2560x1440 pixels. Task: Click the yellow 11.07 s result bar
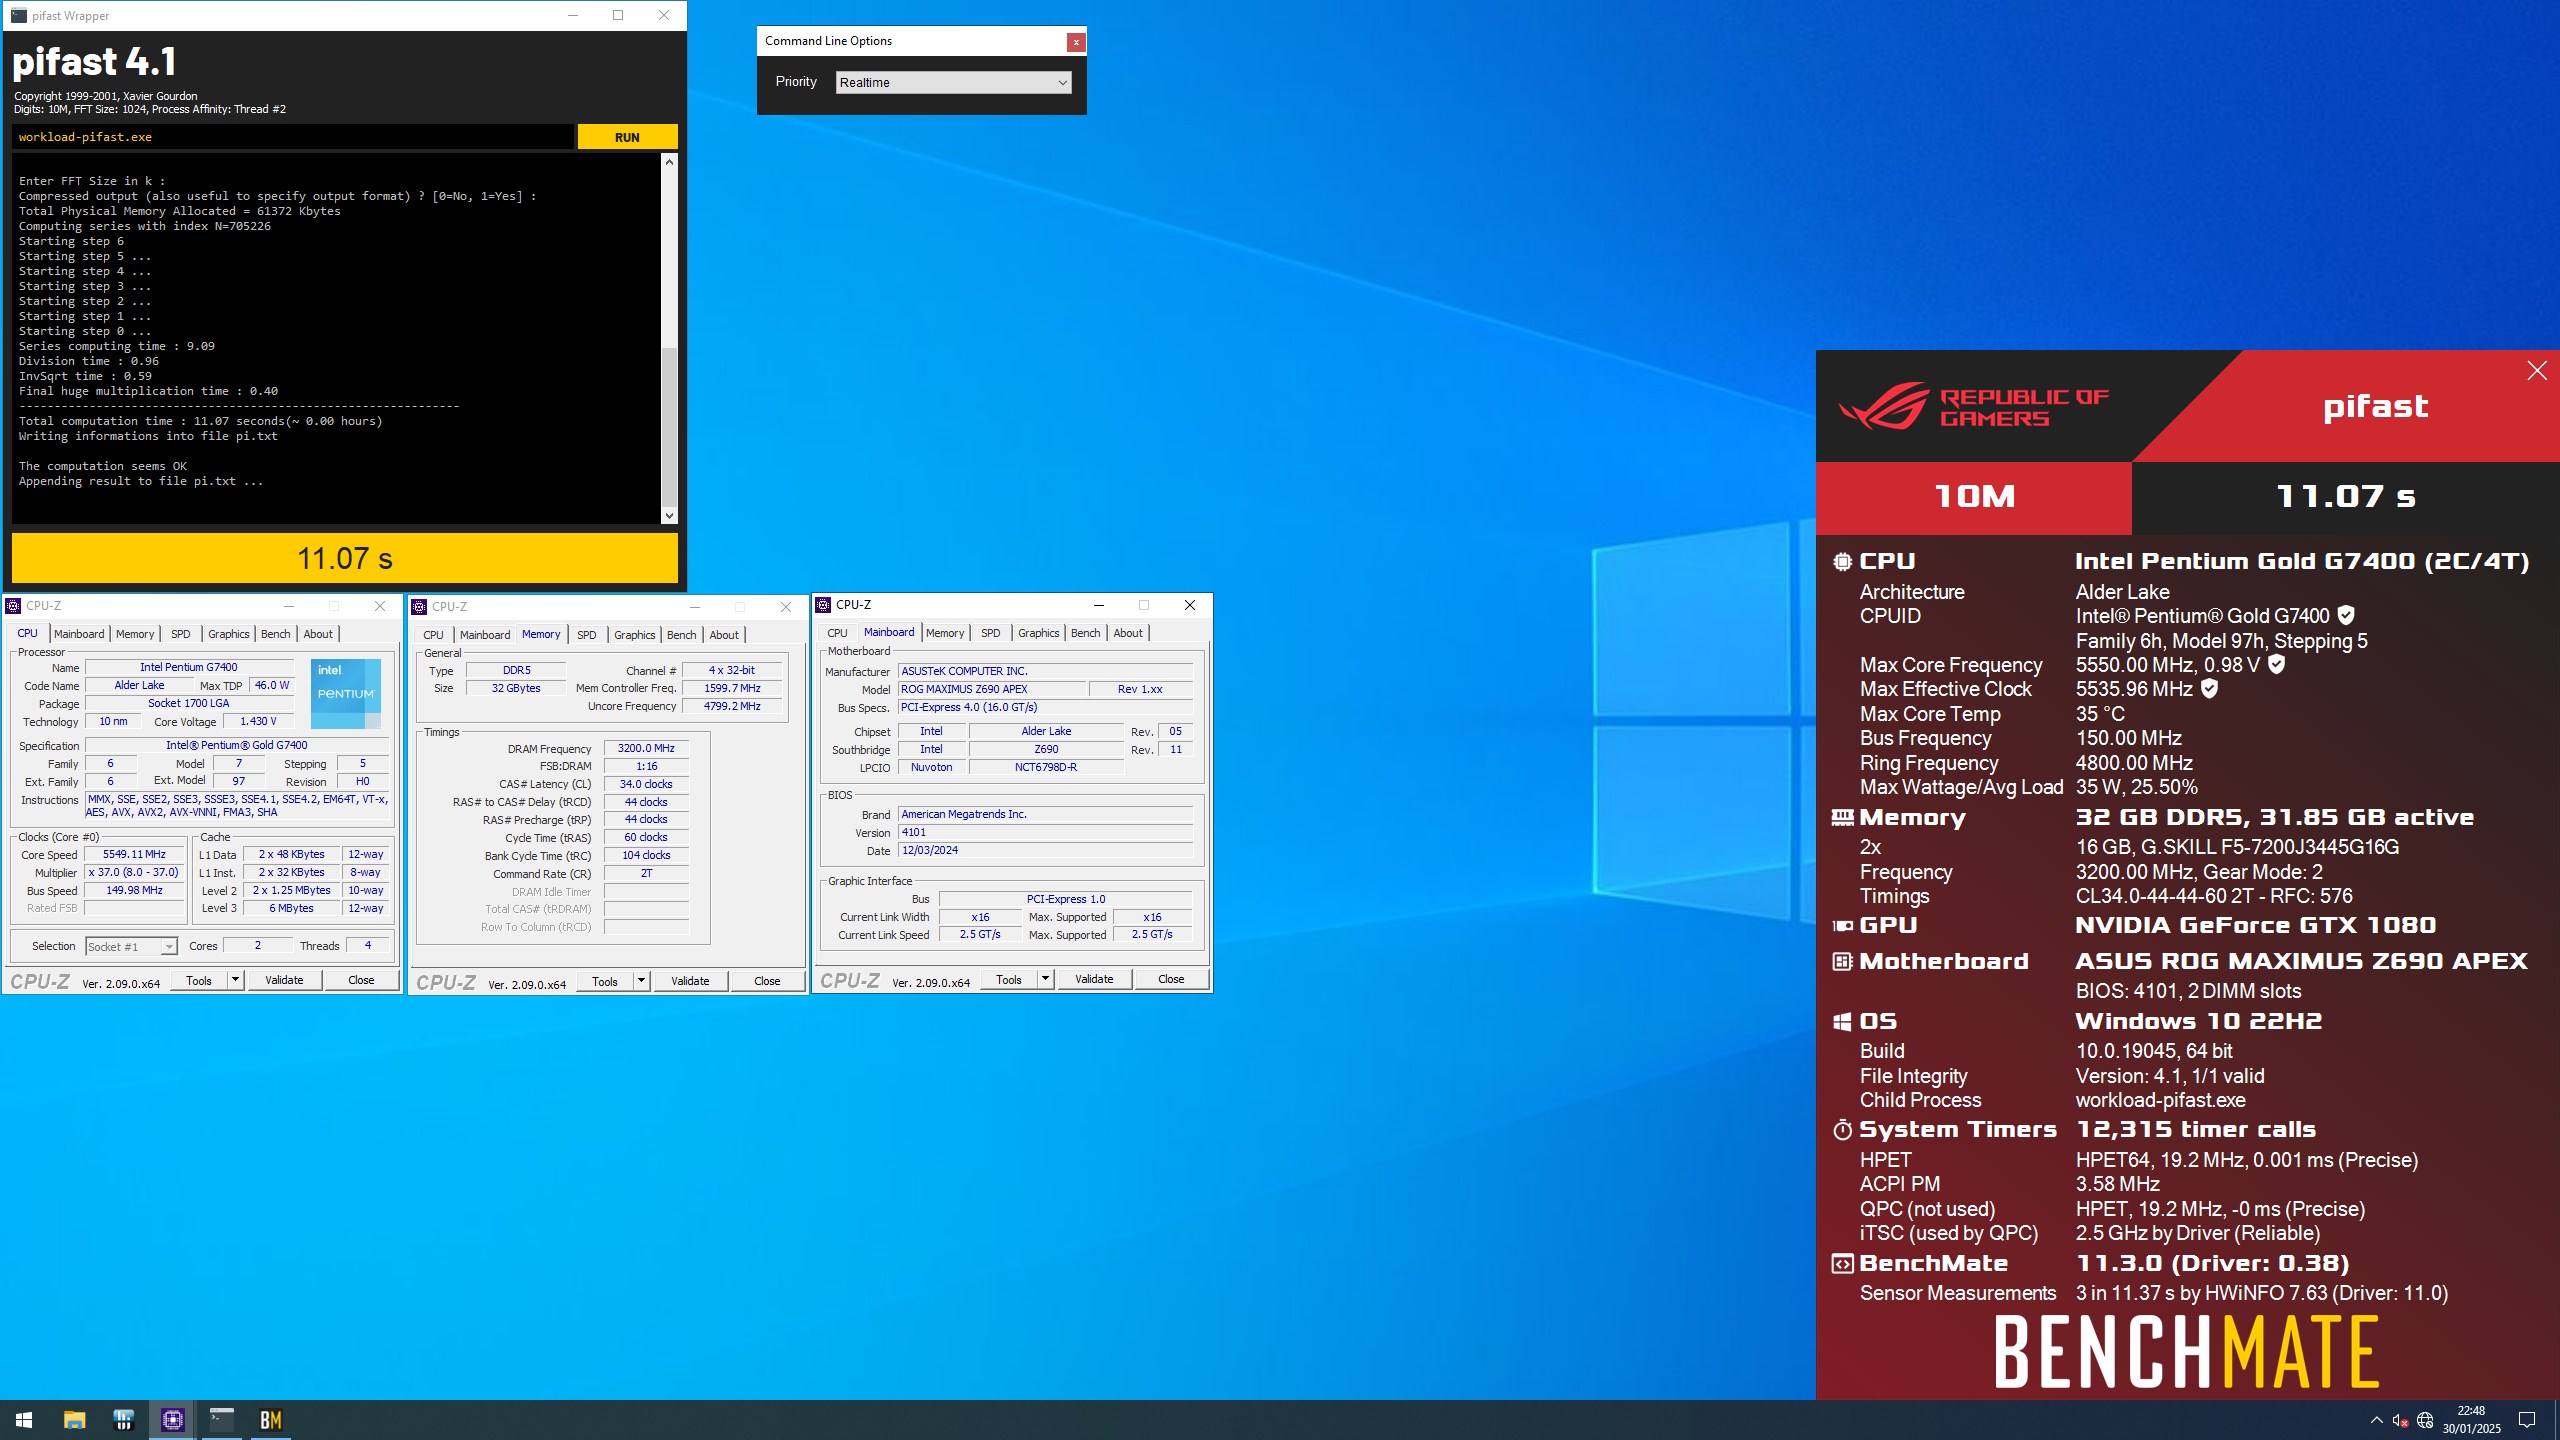(345, 558)
